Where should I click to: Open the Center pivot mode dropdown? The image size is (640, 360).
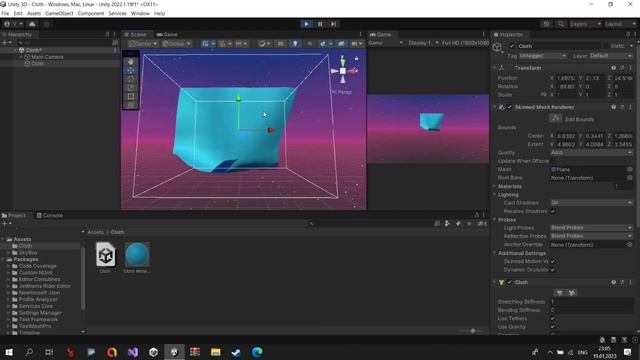(x=143, y=44)
